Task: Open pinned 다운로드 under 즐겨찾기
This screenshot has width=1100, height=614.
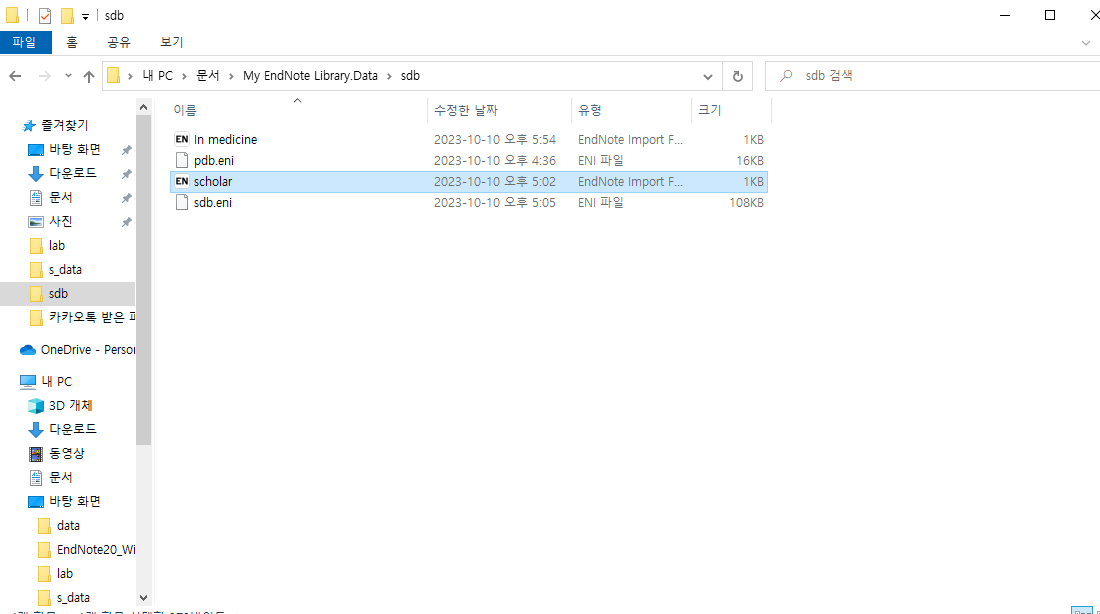Action: (x=73, y=173)
